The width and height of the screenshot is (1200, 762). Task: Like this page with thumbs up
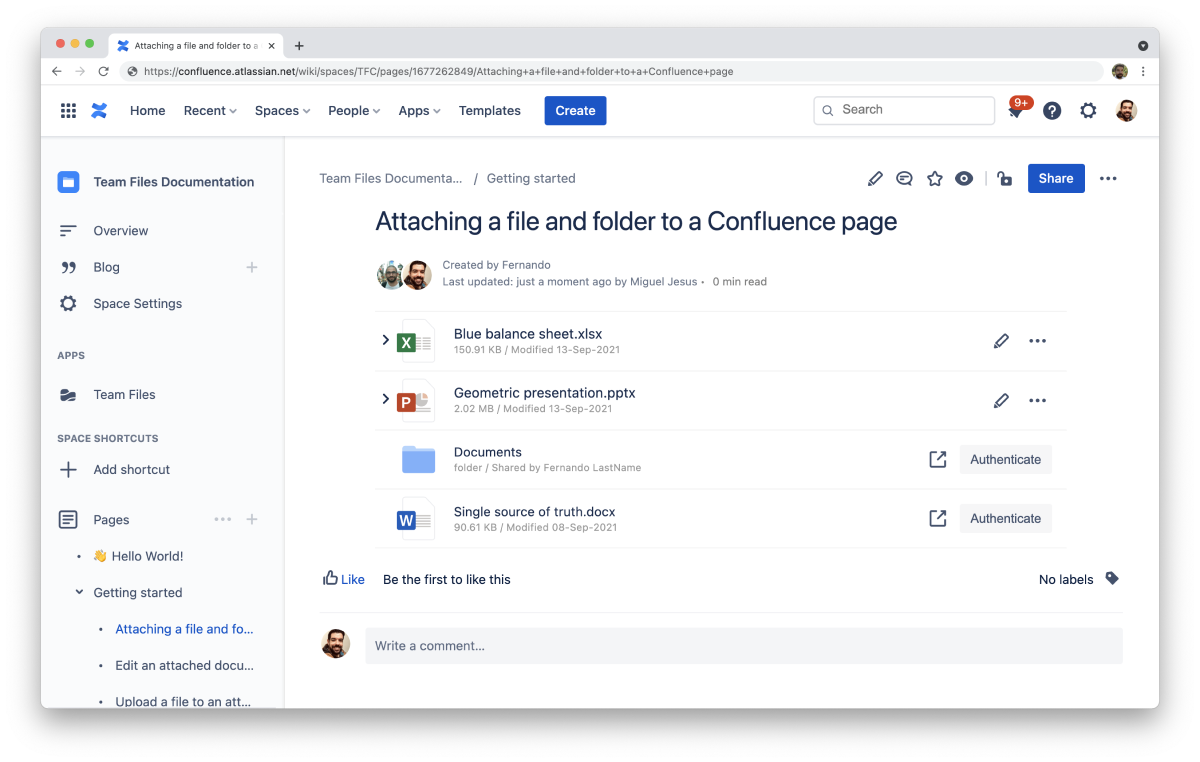pos(343,579)
